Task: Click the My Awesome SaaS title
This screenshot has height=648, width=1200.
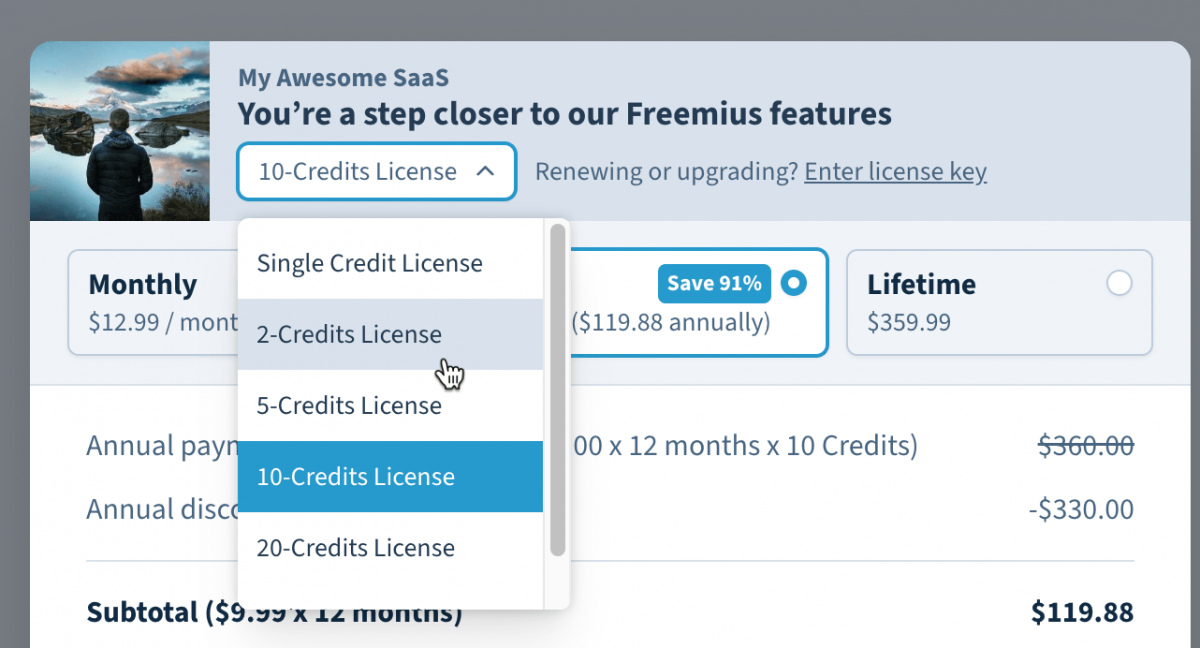Action: 343,77
